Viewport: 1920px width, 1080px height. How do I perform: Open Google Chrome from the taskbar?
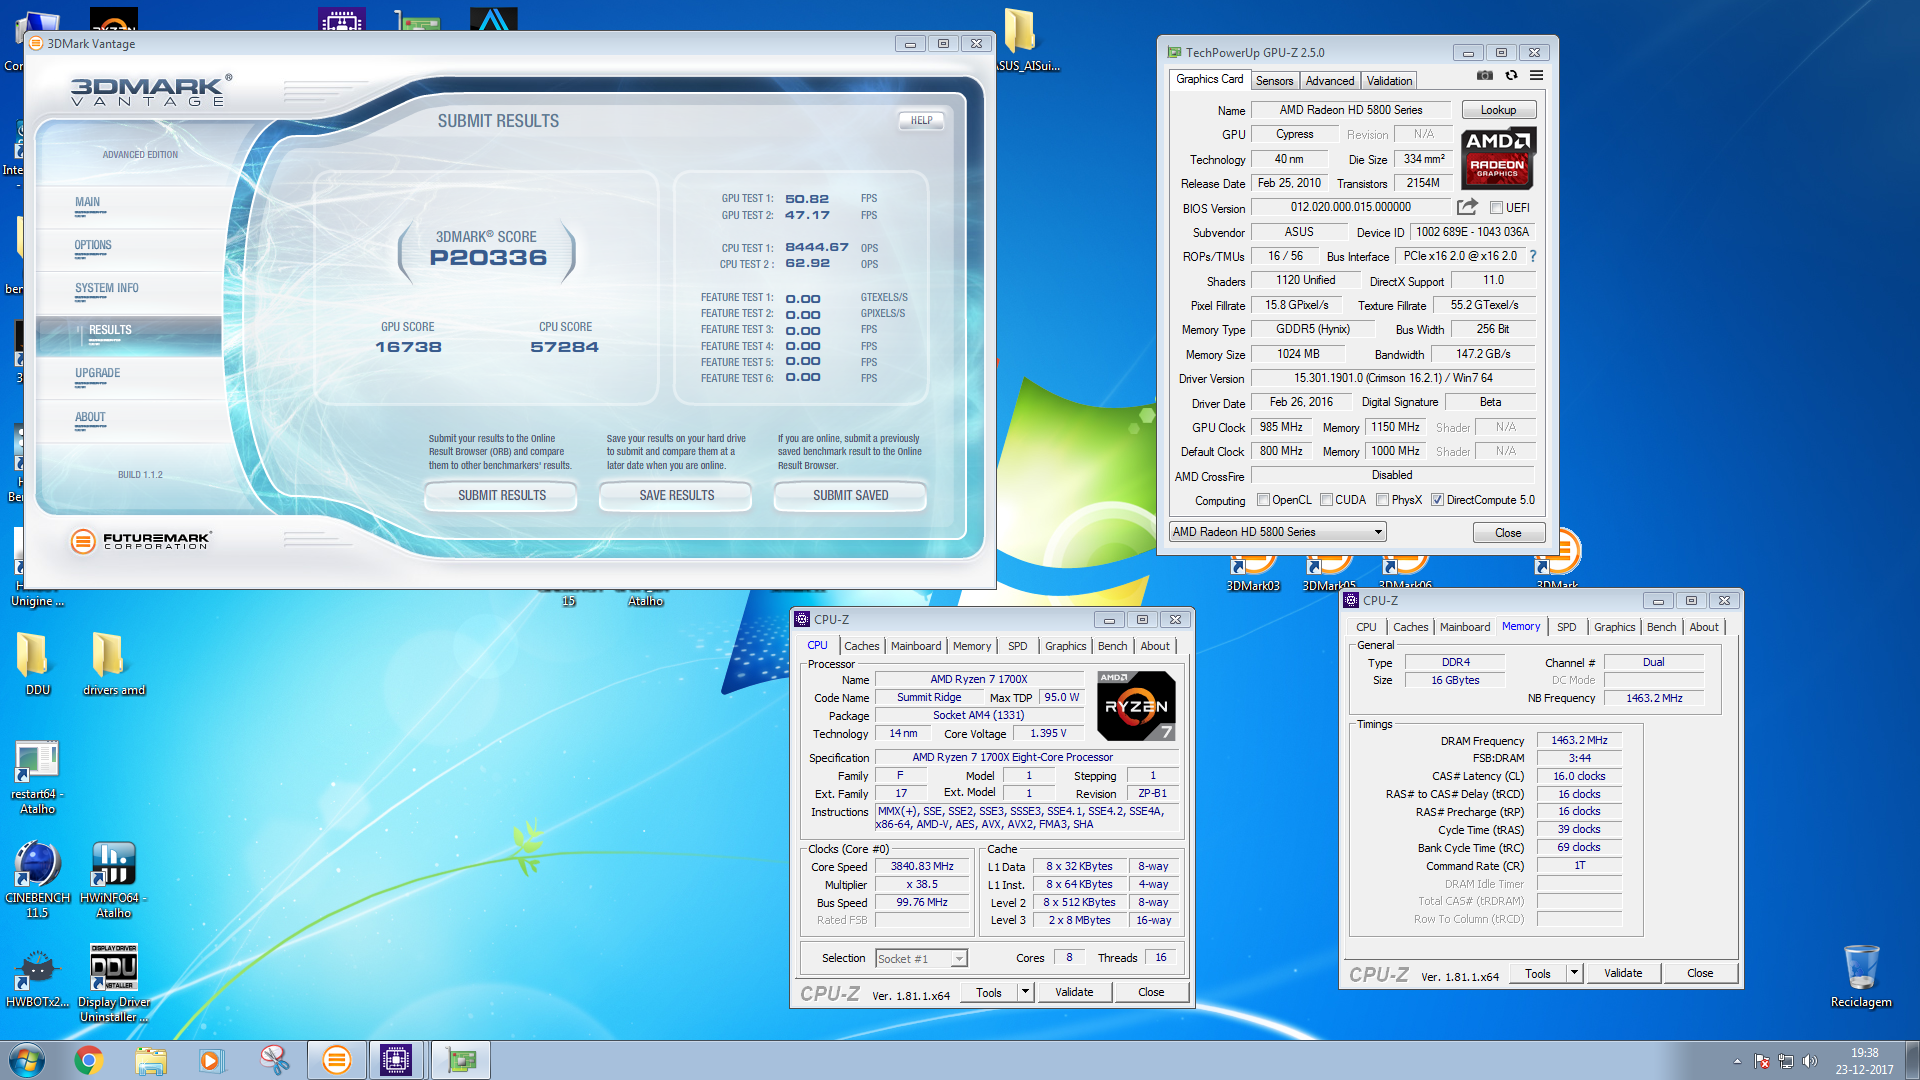click(88, 1060)
